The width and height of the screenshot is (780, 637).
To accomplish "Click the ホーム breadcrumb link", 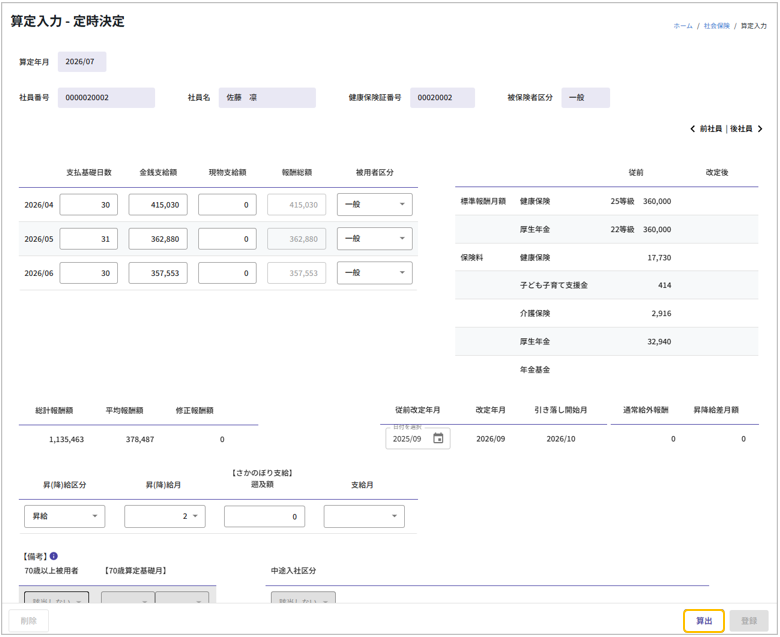I will pos(682,26).
